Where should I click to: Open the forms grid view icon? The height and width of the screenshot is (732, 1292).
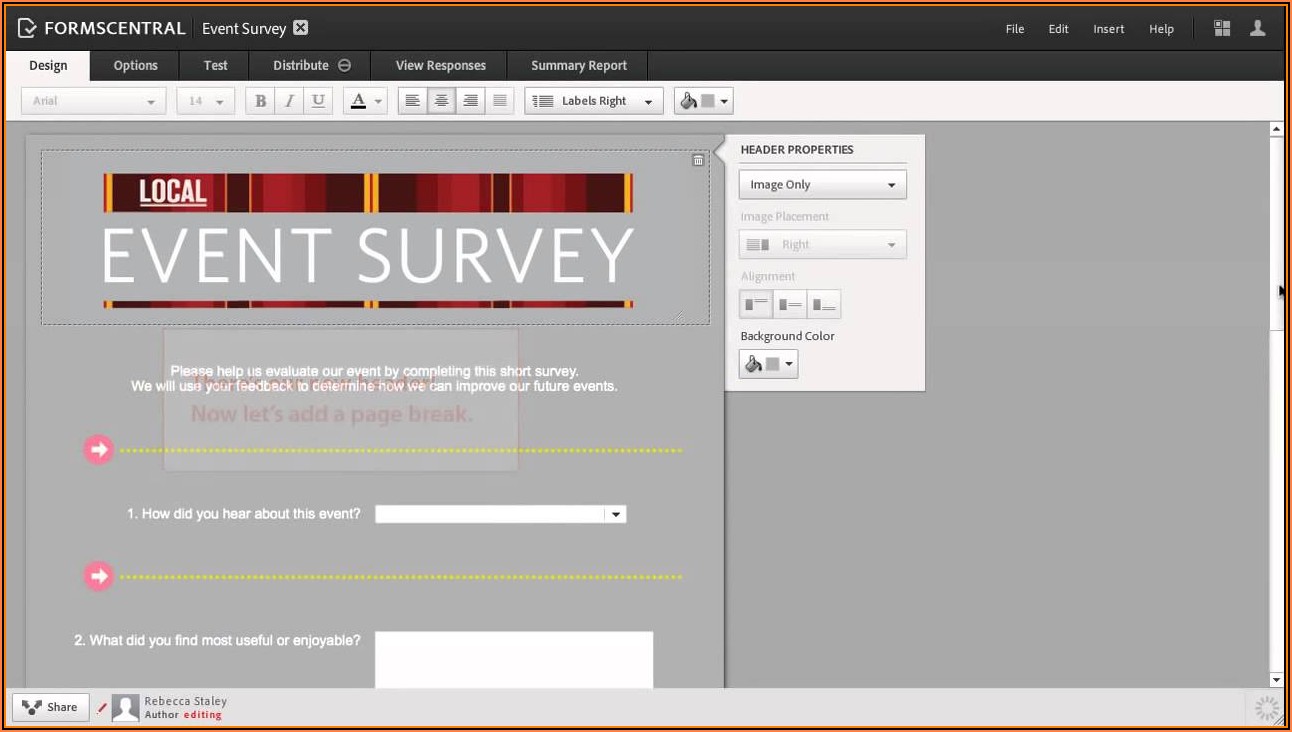coord(1222,29)
